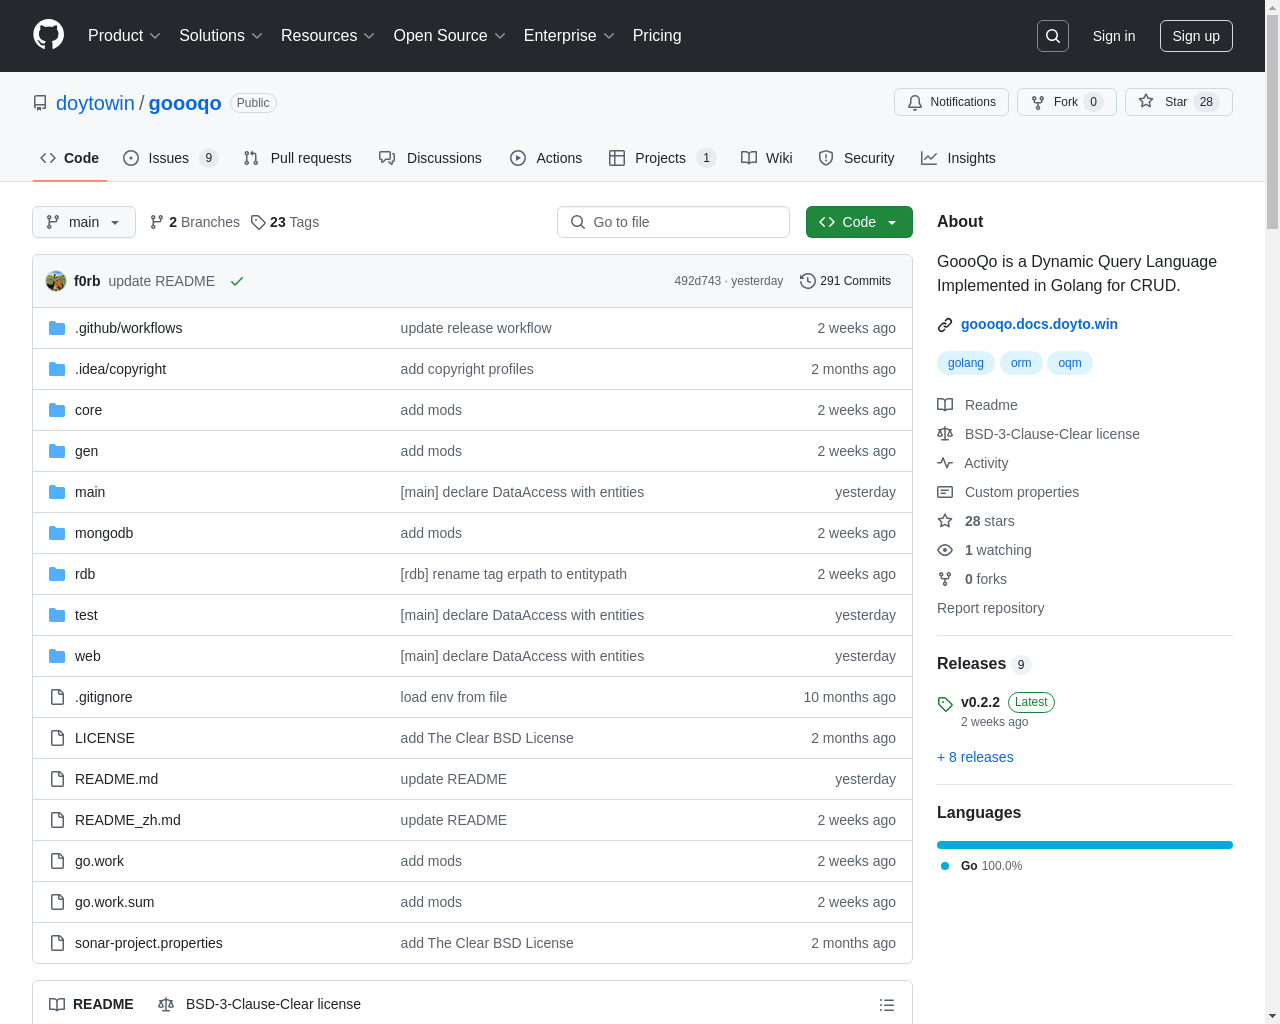Open the test folder
Image resolution: width=1280 pixels, height=1024 pixels.
(x=86, y=615)
